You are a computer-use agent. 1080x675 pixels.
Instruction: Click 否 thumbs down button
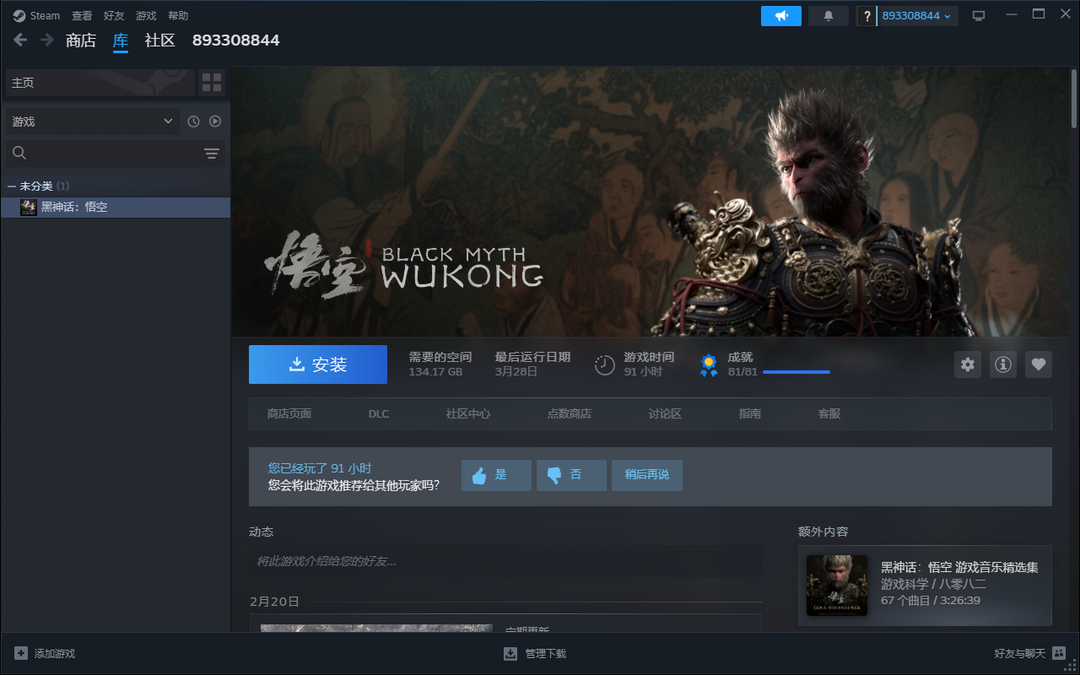pos(572,475)
